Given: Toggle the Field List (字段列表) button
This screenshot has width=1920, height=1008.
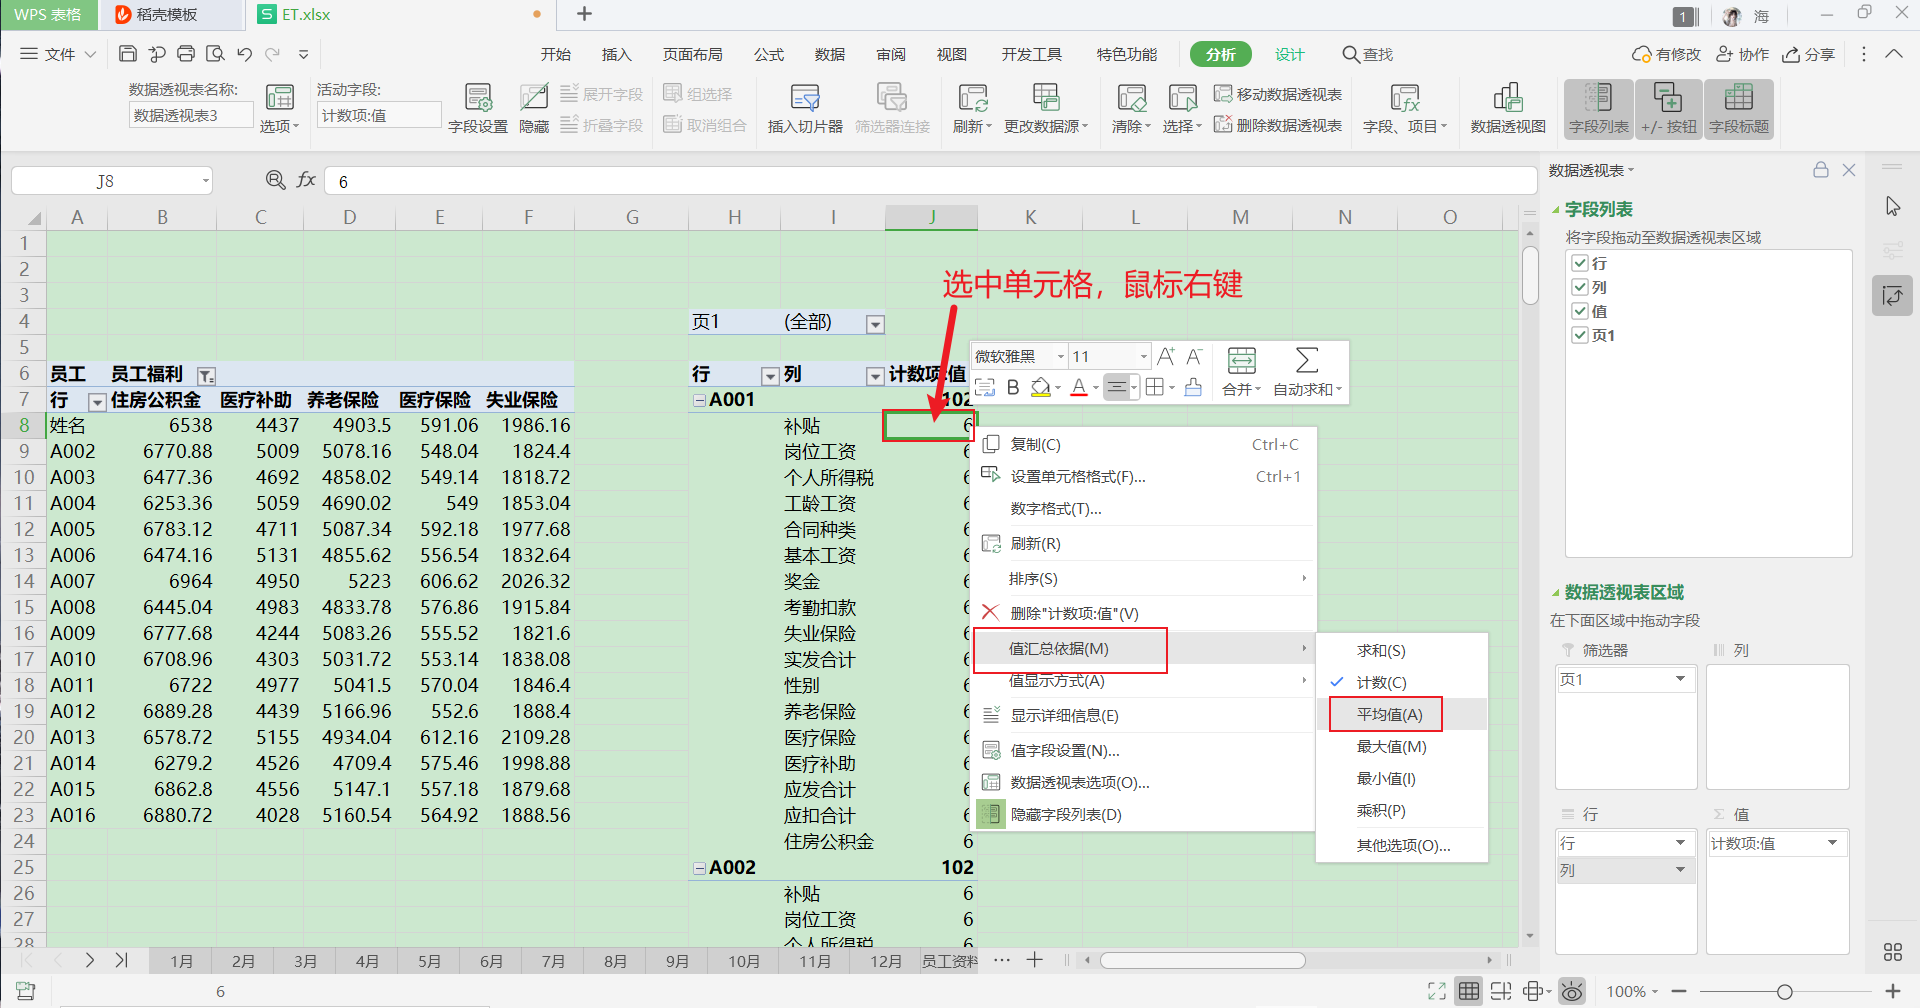Looking at the screenshot, I should [x=1598, y=108].
